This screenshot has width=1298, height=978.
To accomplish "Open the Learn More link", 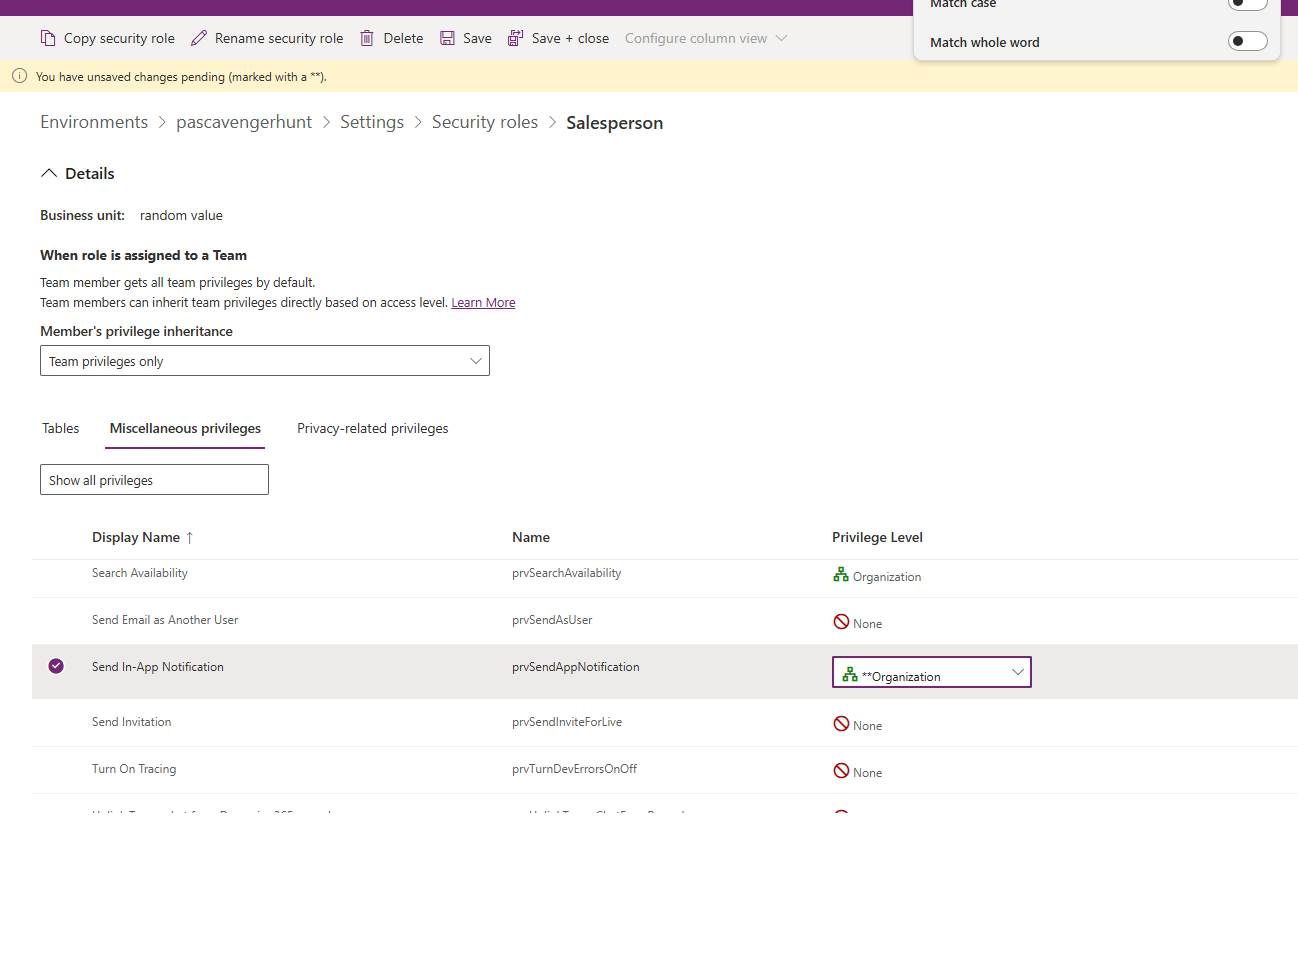I will (483, 302).
